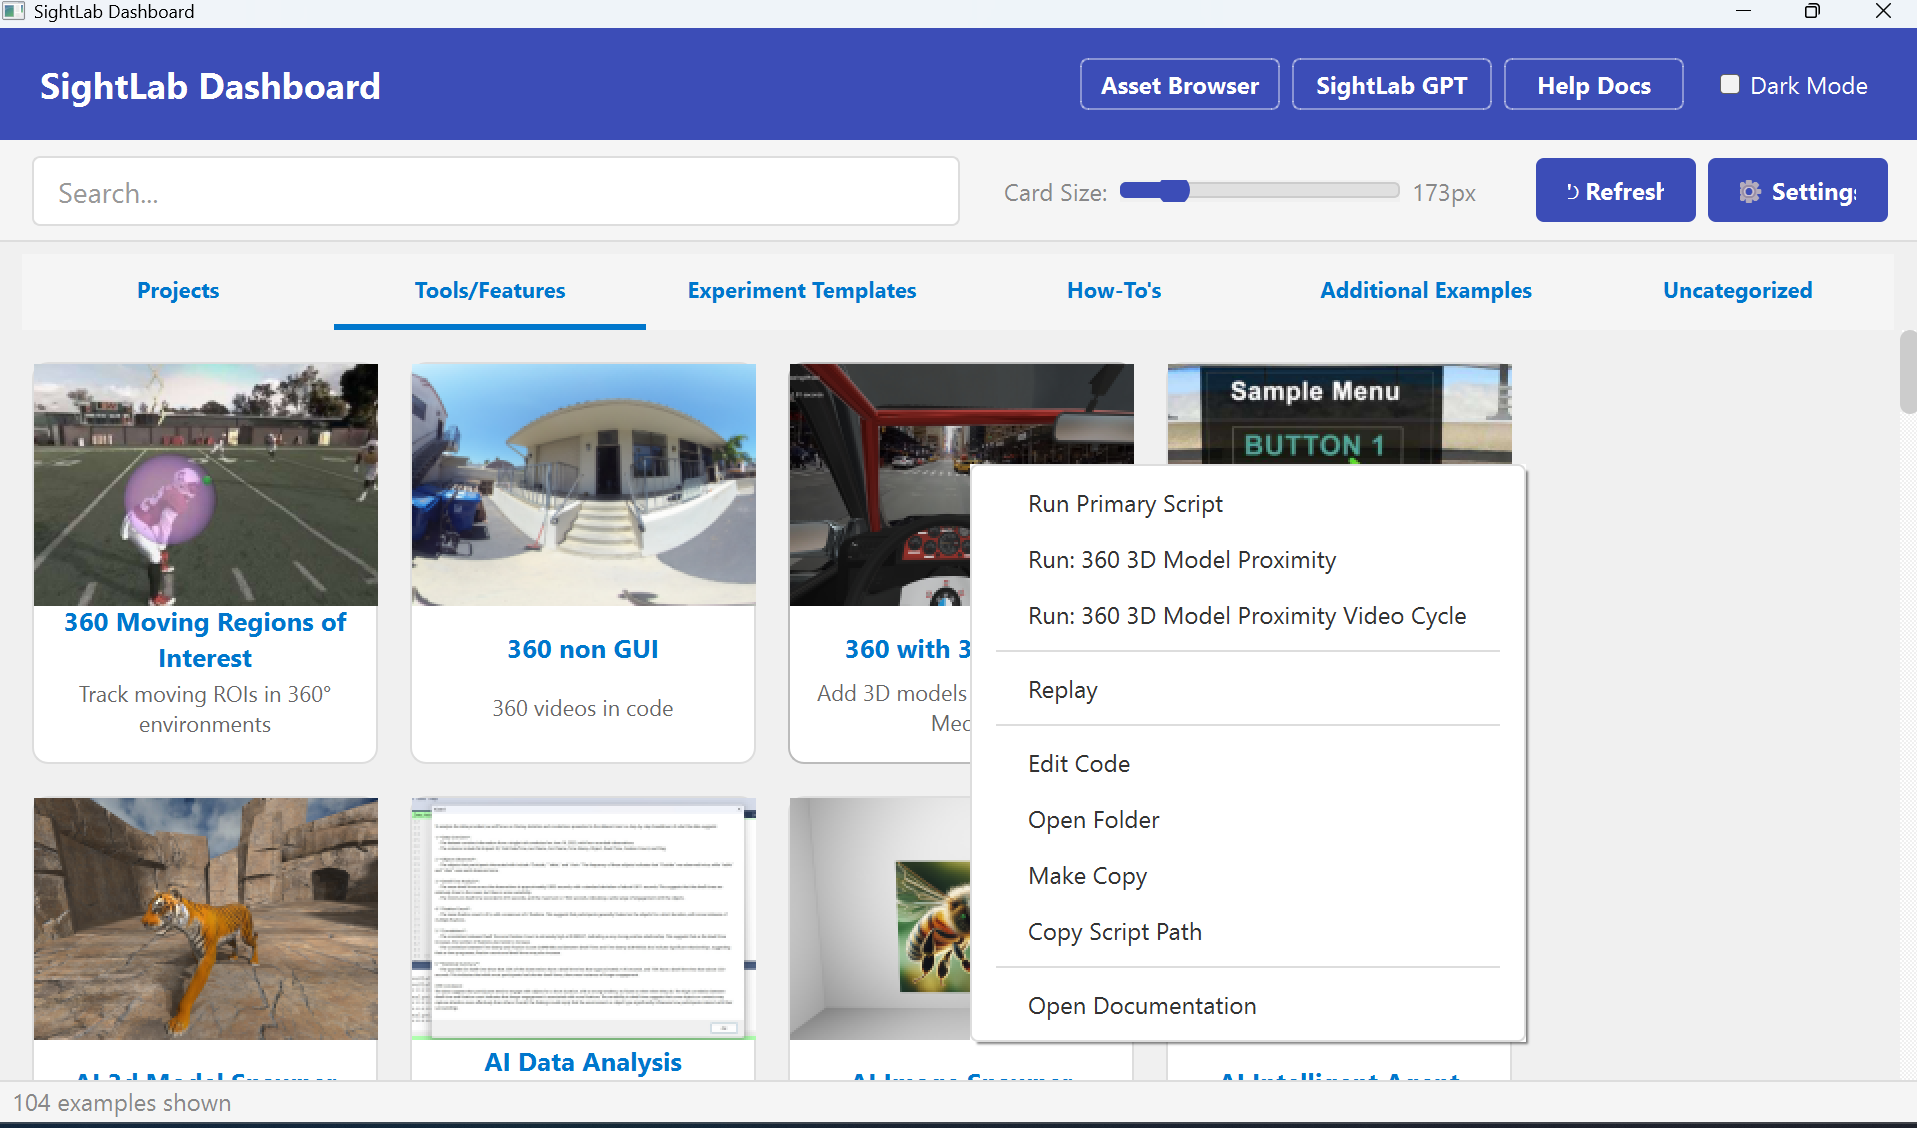Viewport: 1917px width, 1128px height.
Task: Click the SightLab app icon in title bar
Action: coord(13,11)
